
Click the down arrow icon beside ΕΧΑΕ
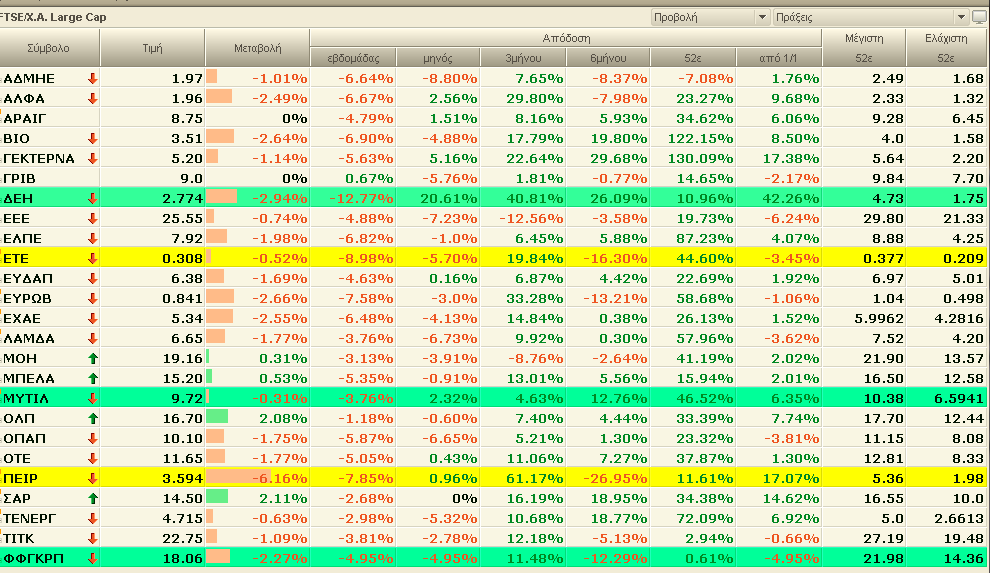pyautogui.click(x=93, y=318)
